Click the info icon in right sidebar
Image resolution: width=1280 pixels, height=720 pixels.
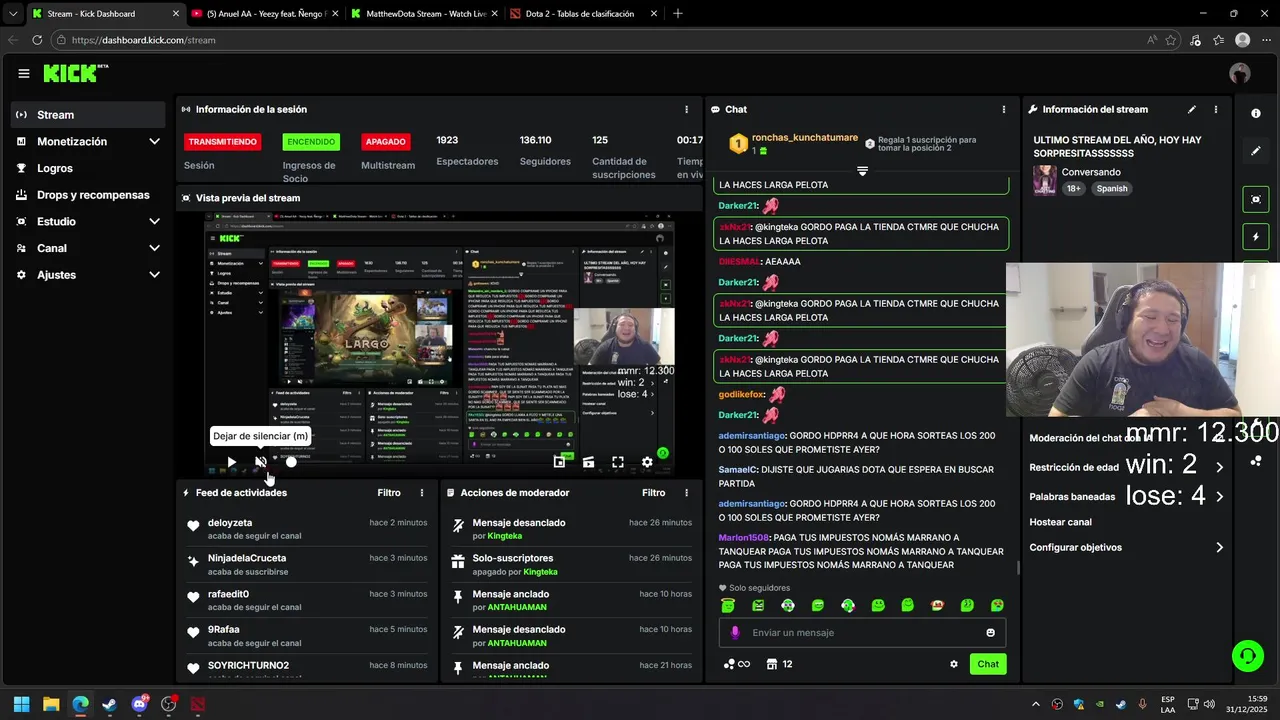click(1256, 114)
